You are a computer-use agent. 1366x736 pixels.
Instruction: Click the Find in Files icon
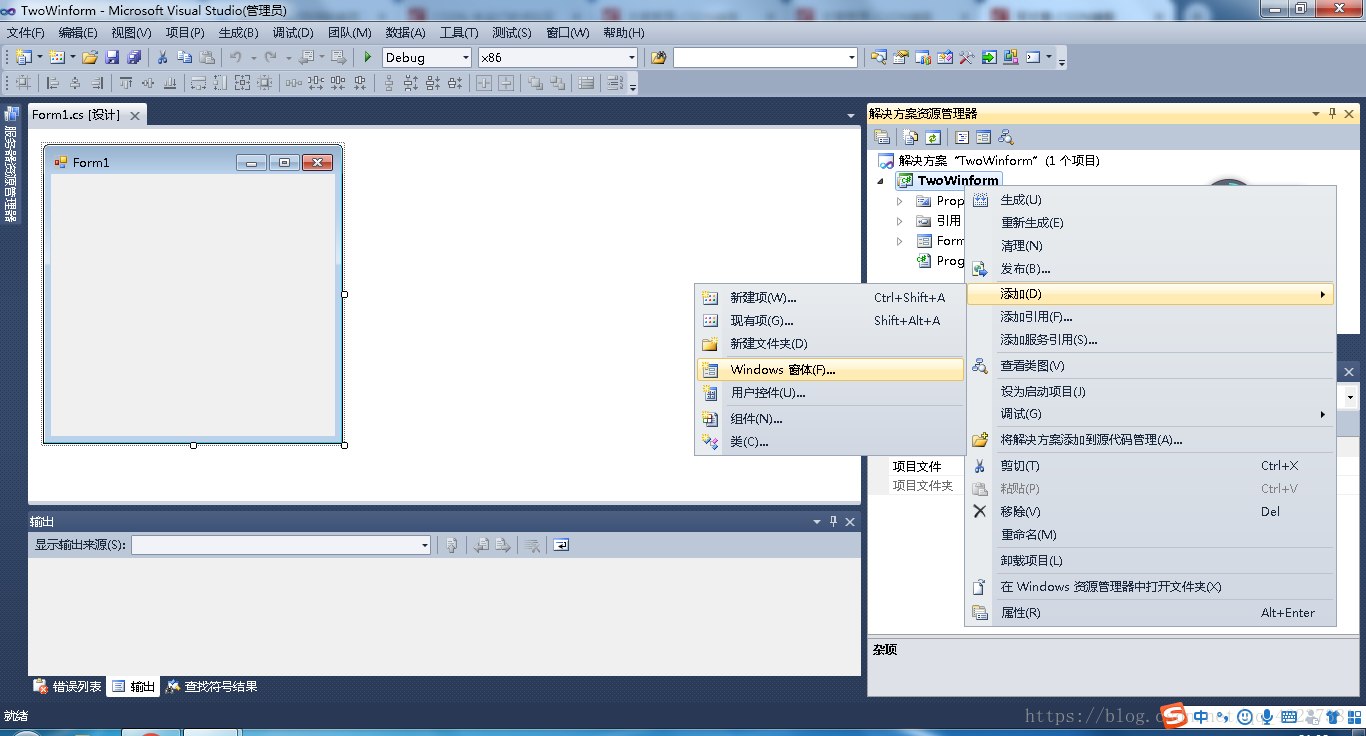(x=658, y=57)
